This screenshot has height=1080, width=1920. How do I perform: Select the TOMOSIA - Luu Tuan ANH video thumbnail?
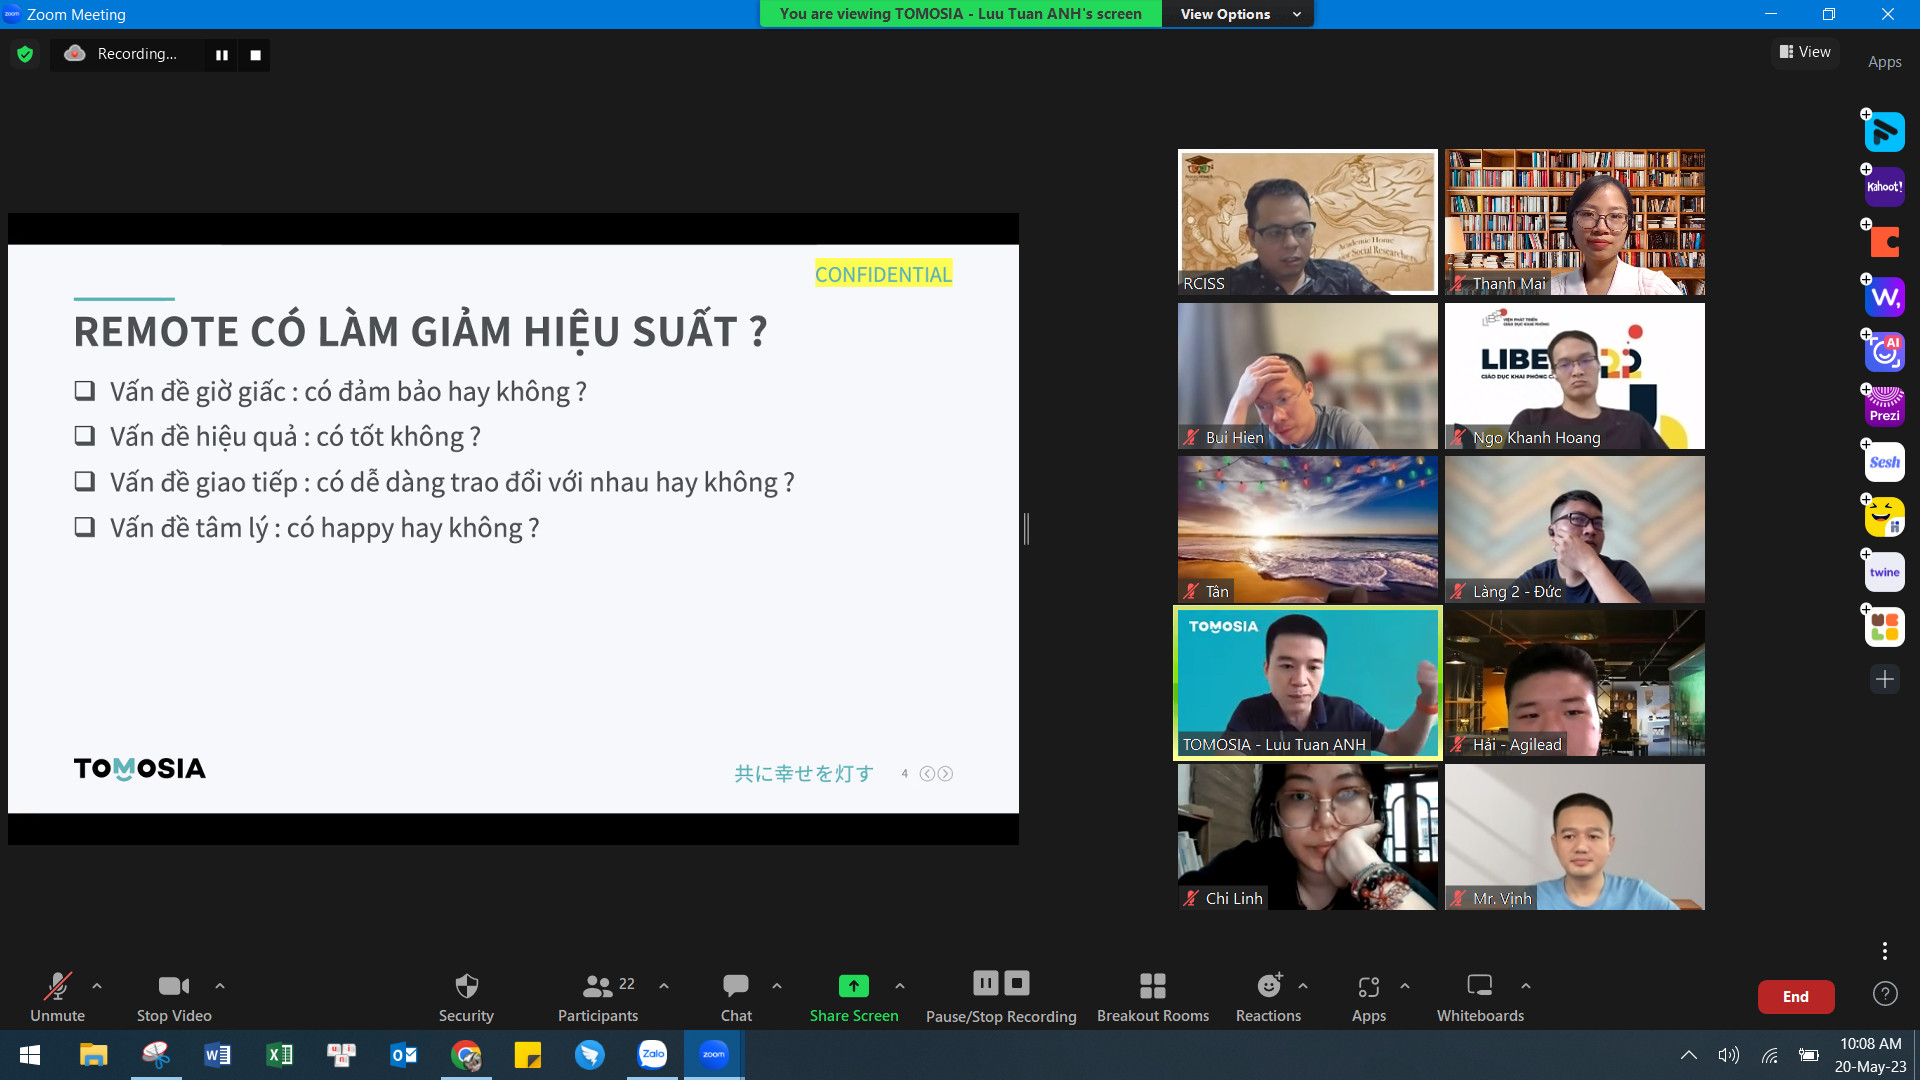coord(1307,683)
